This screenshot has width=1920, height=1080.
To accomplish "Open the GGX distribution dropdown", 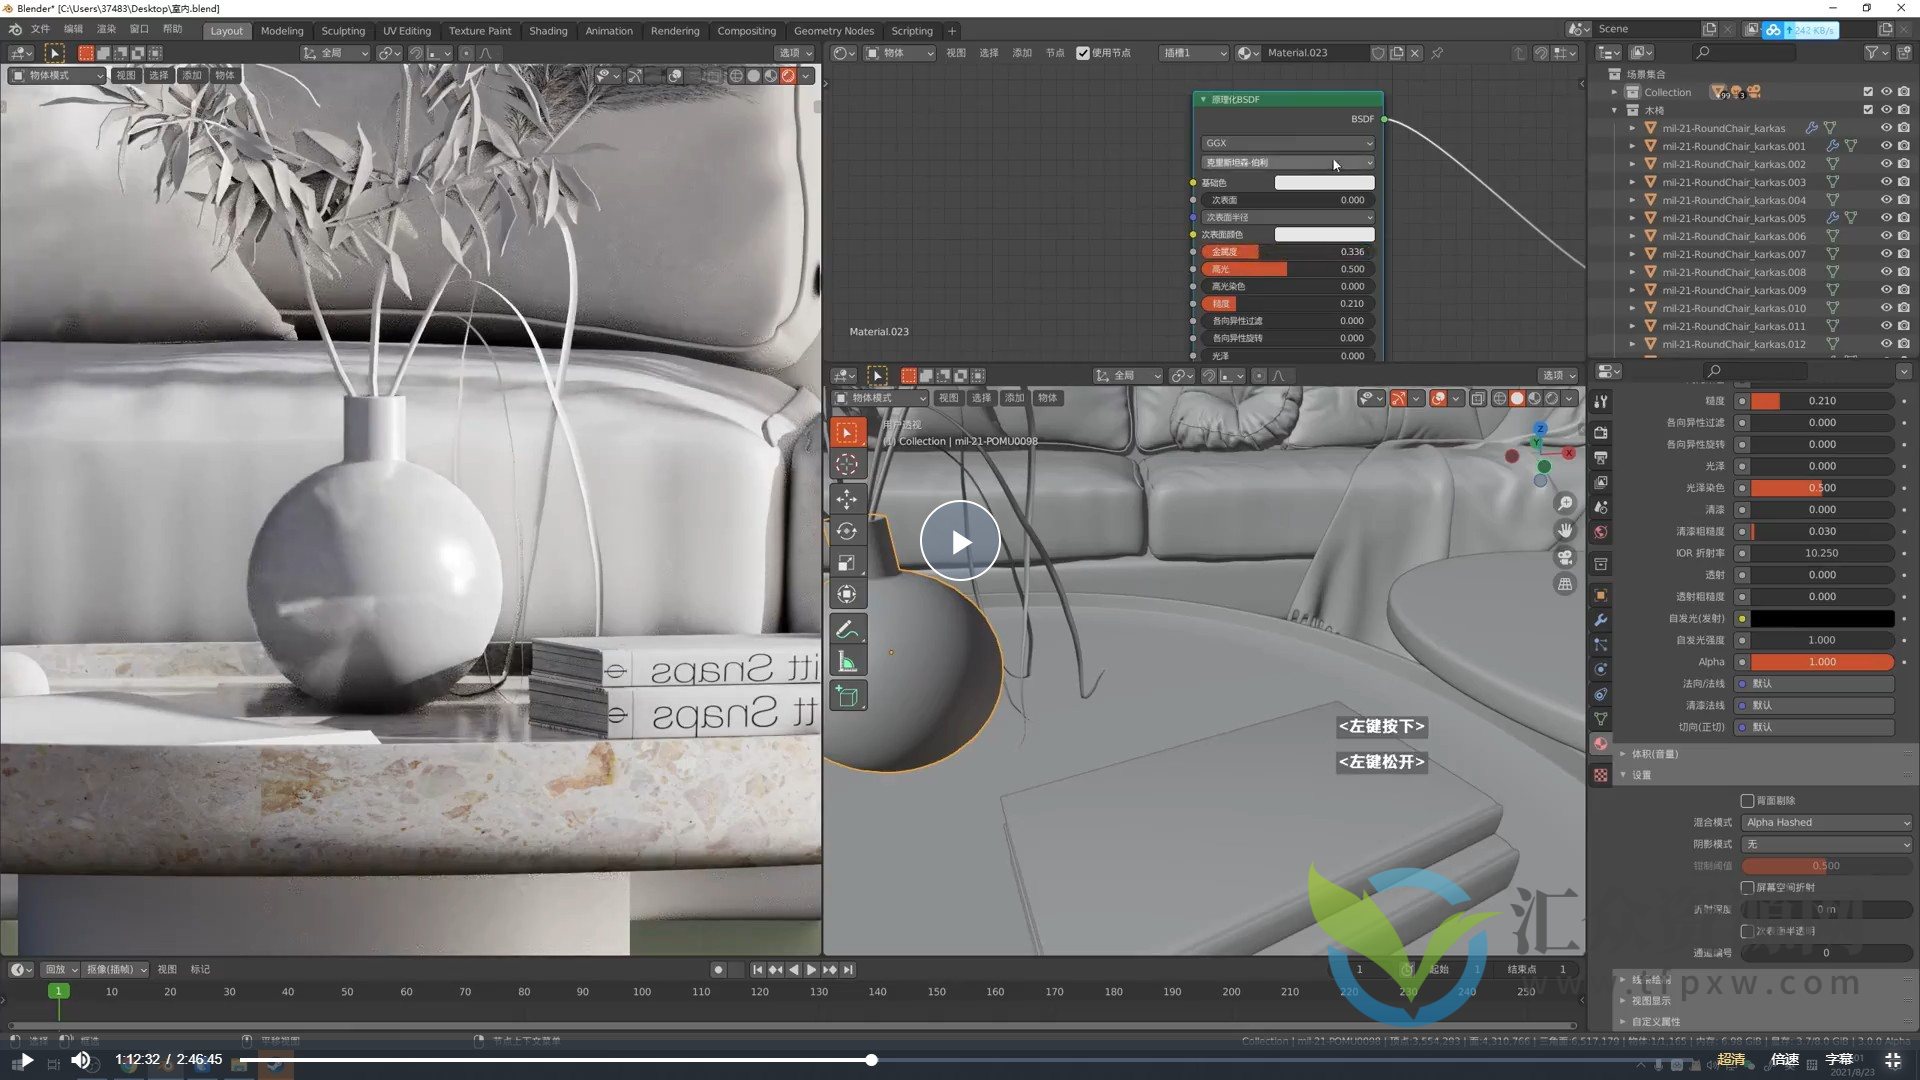I will tap(1286, 142).
